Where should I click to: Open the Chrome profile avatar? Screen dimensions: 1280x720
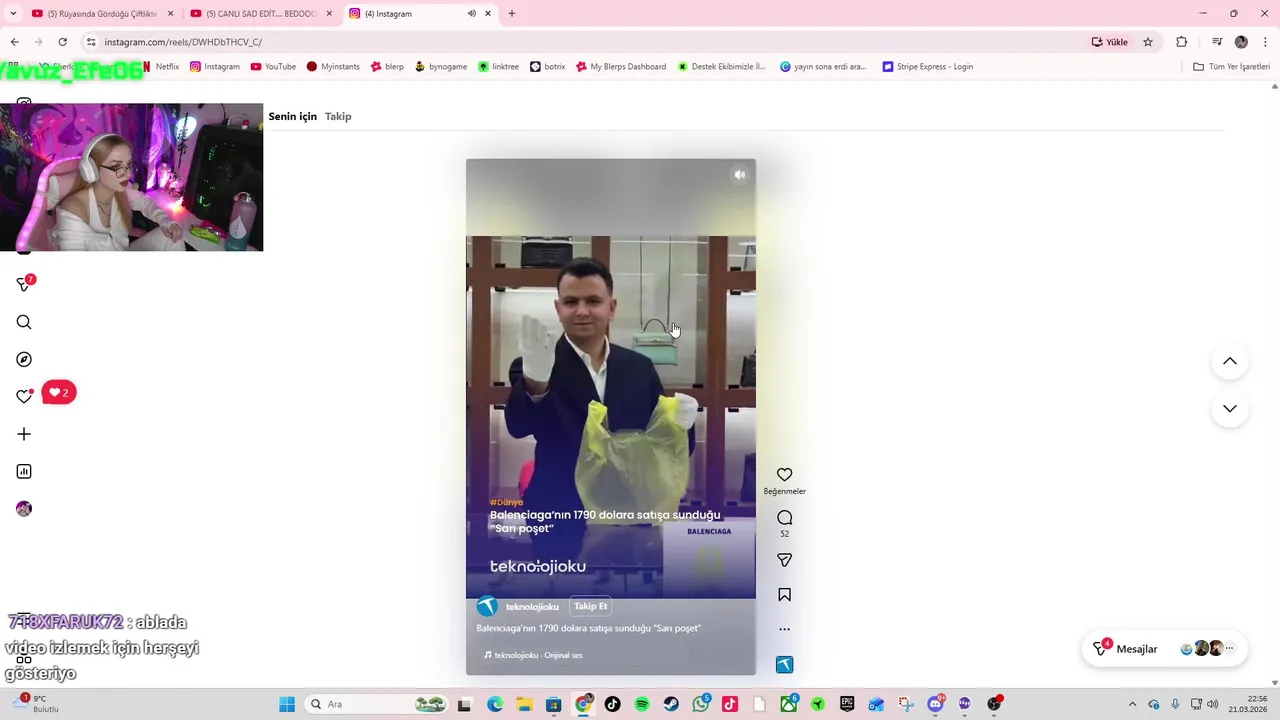(1241, 42)
